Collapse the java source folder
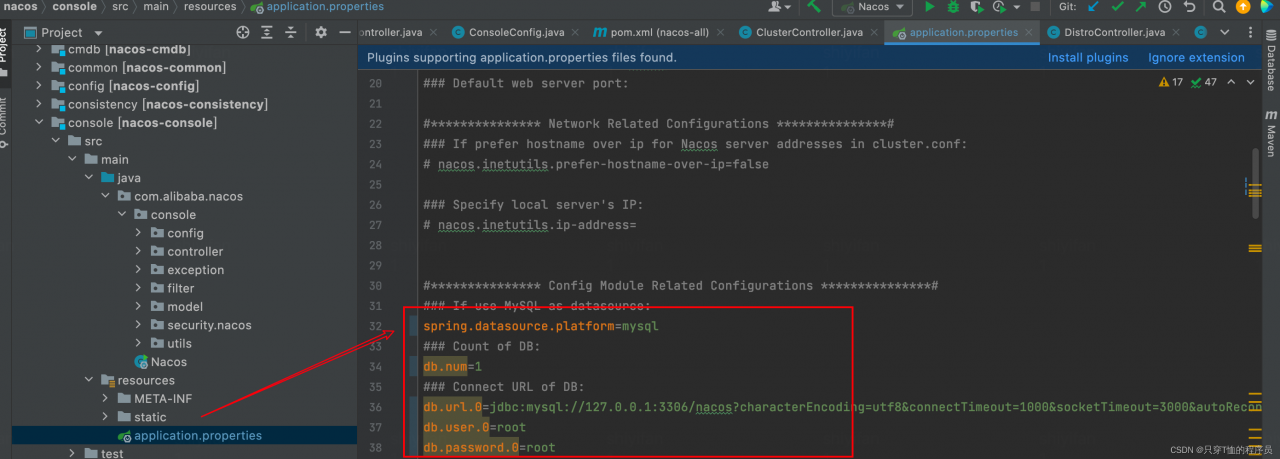The width and height of the screenshot is (1280, 459). tap(89, 178)
